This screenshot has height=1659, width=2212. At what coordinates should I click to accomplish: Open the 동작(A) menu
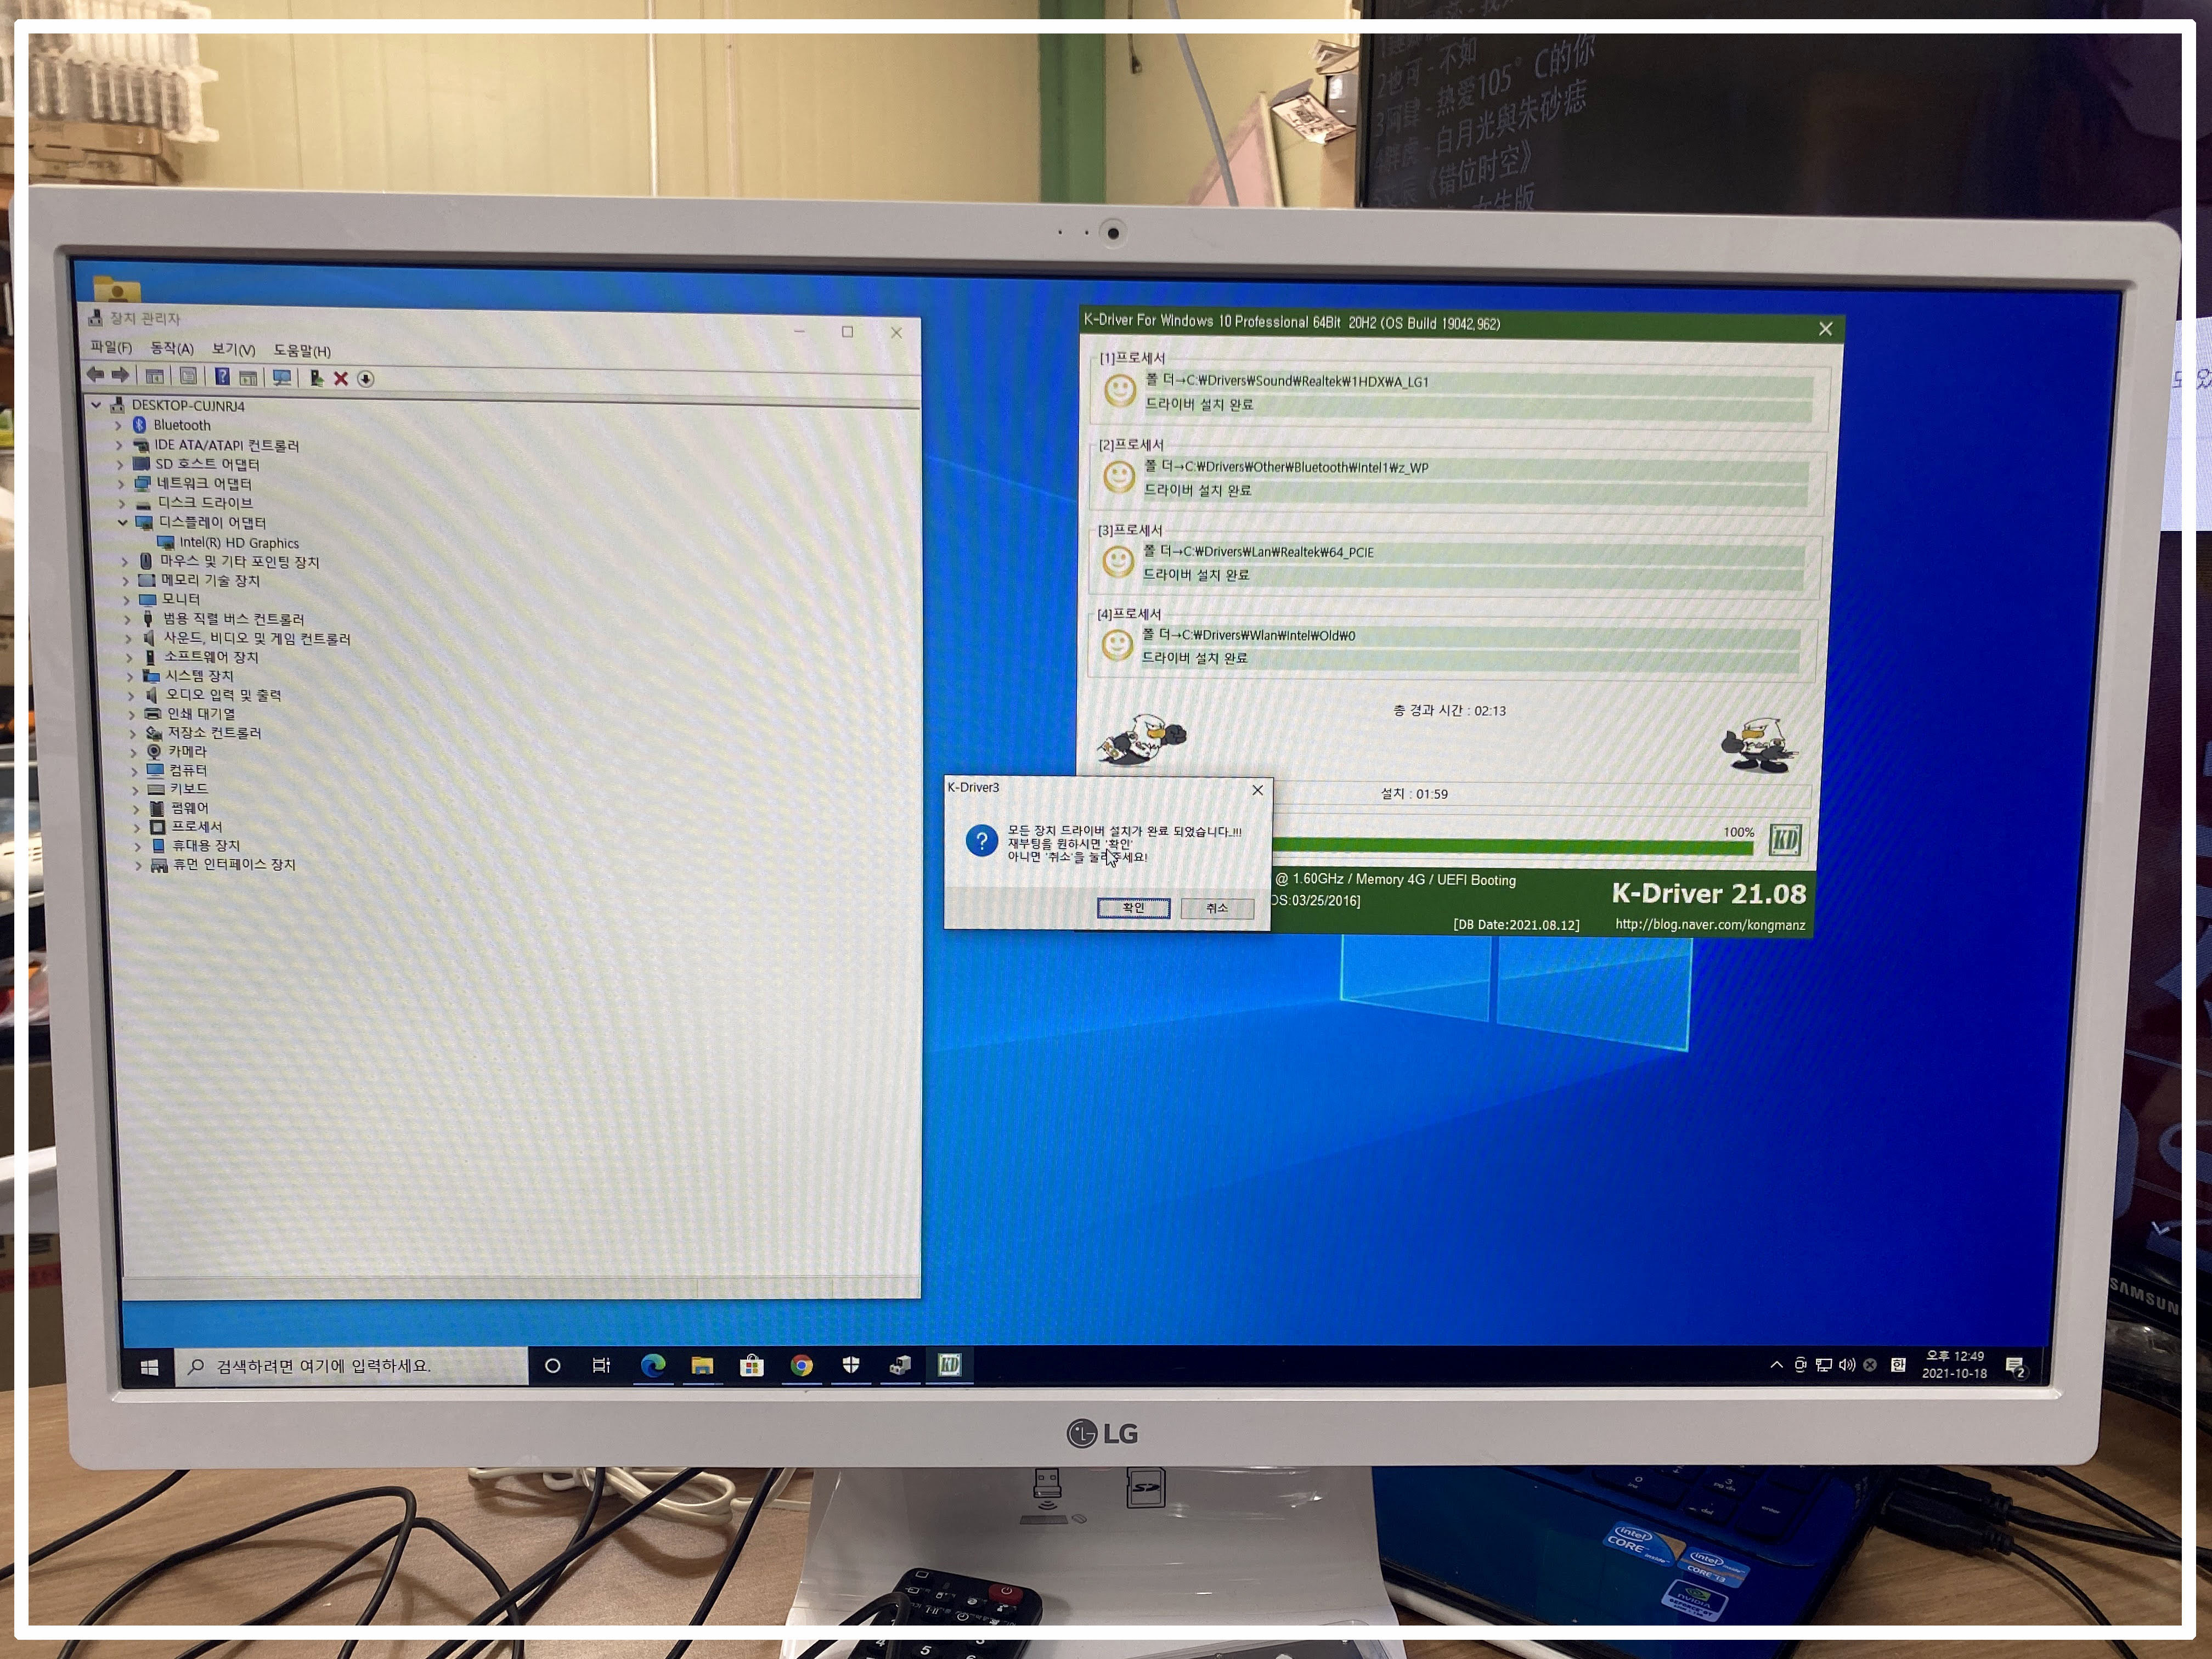pos(171,348)
